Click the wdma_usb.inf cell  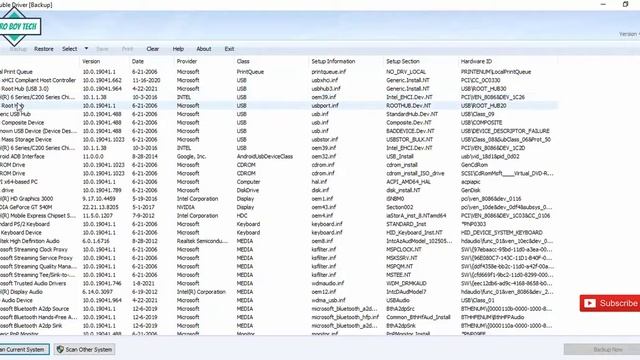[x=328, y=300]
